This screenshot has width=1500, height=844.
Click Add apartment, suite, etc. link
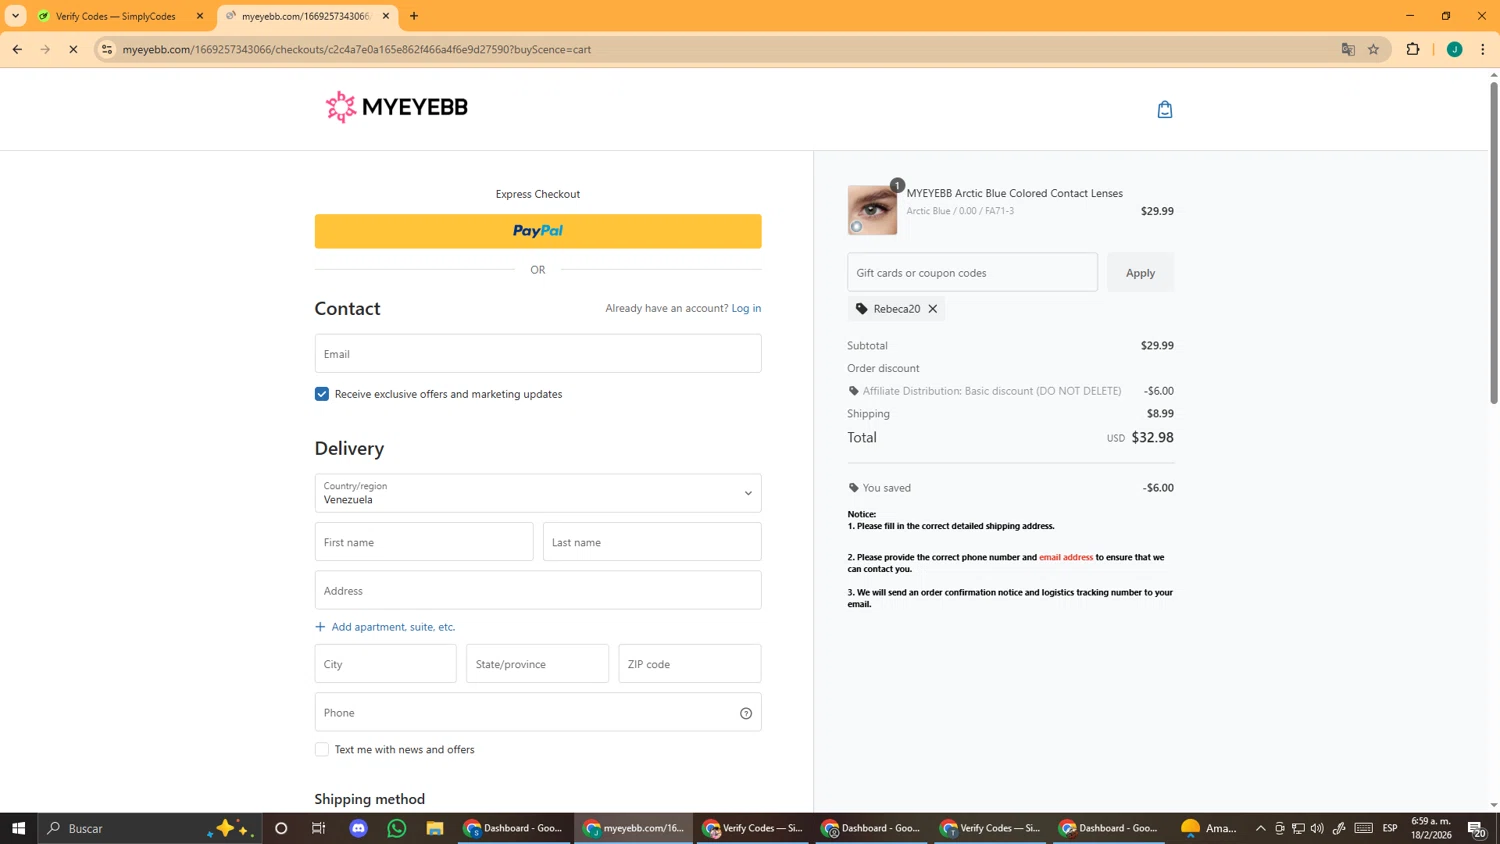point(385,627)
